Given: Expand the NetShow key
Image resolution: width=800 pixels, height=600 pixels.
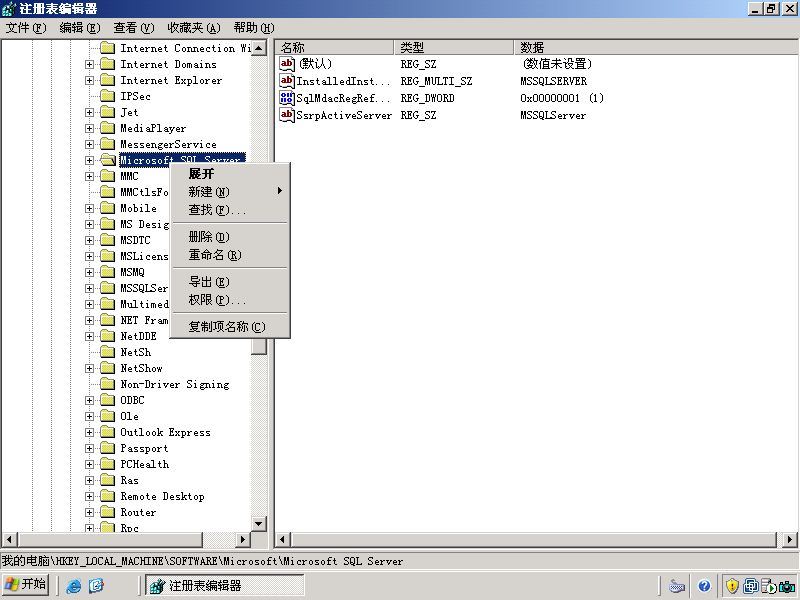Looking at the screenshot, I should click(x=89, y=368).
